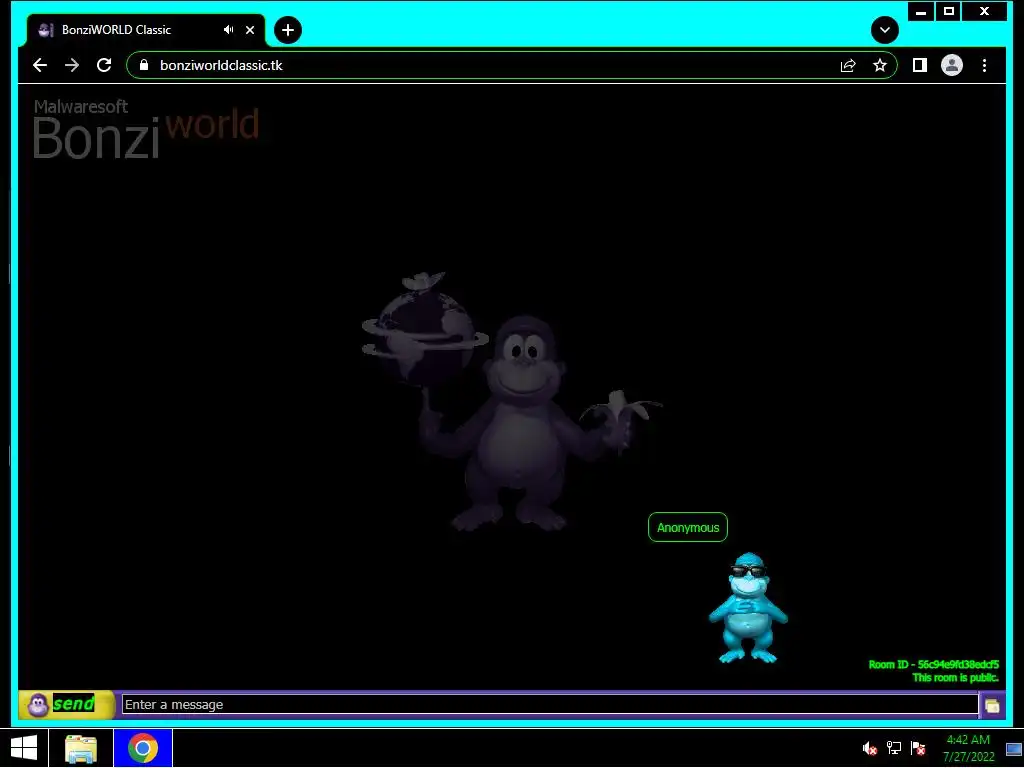
Task: Mute the BonziWORLD Classic tab audio
Action: pyautogui.click(x=229, y=29)
